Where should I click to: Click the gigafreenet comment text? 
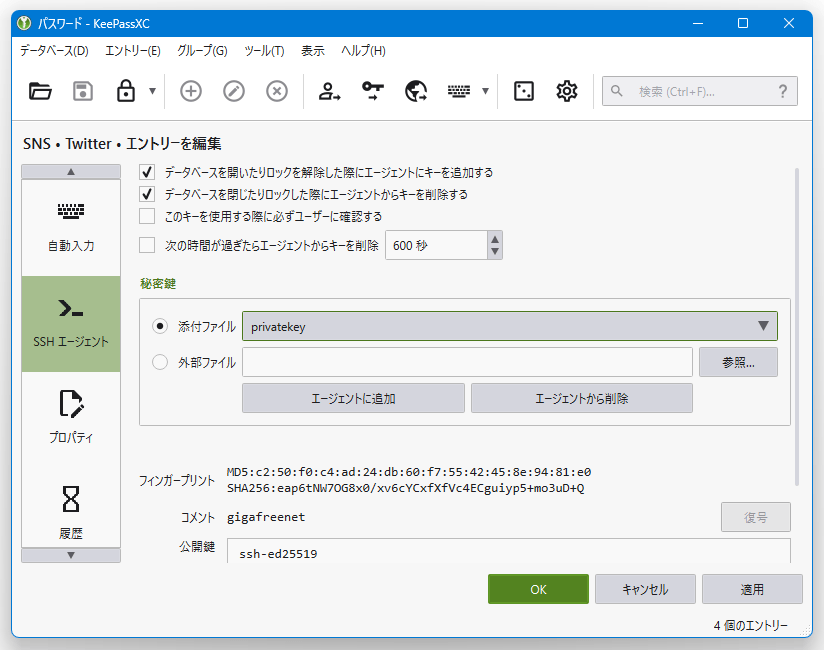pyautogui.click(x=266, y=517)
